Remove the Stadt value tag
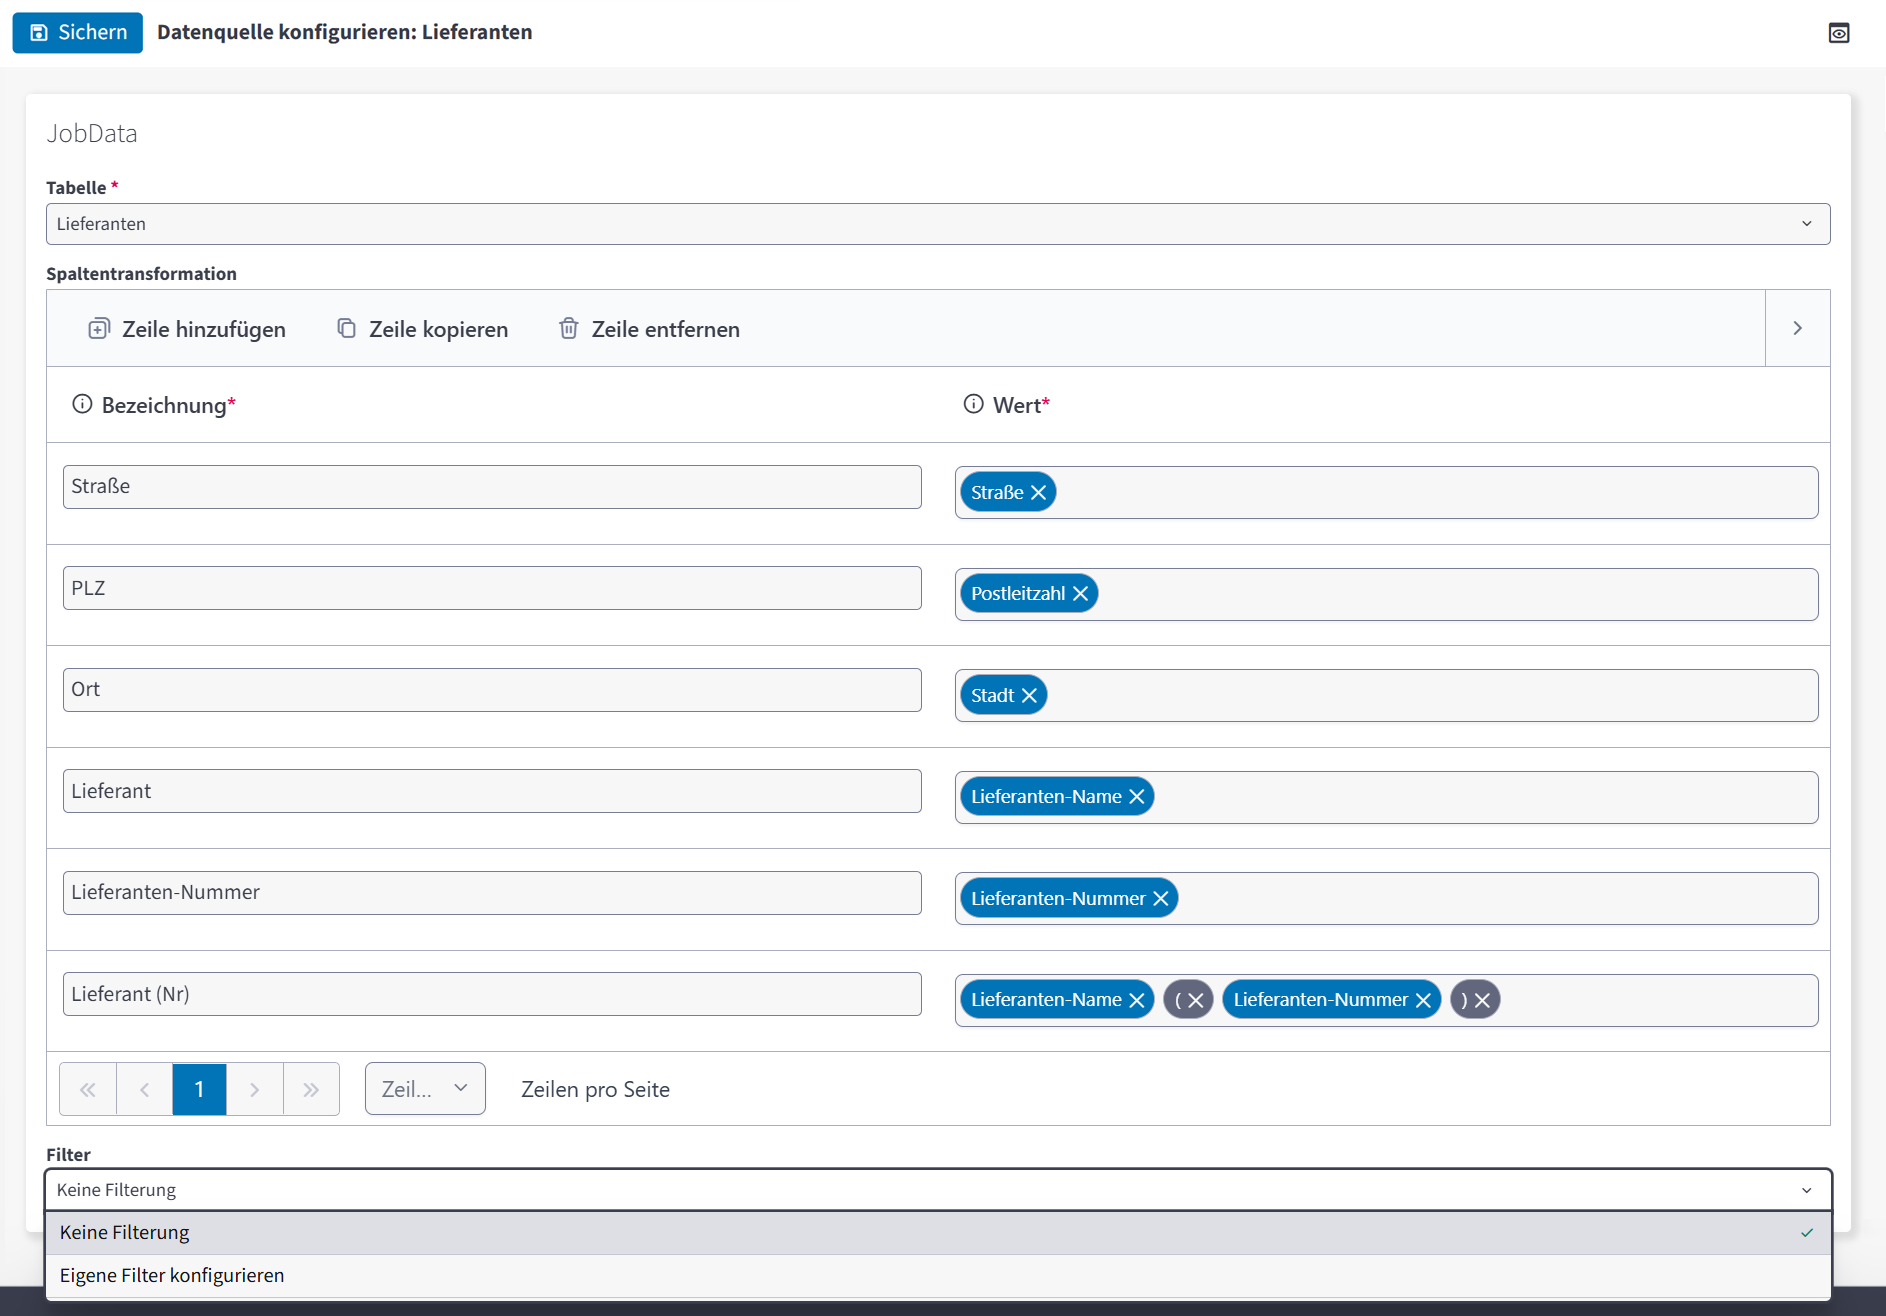This screenshot has width=1886, height=1316. pos(1029,696)
